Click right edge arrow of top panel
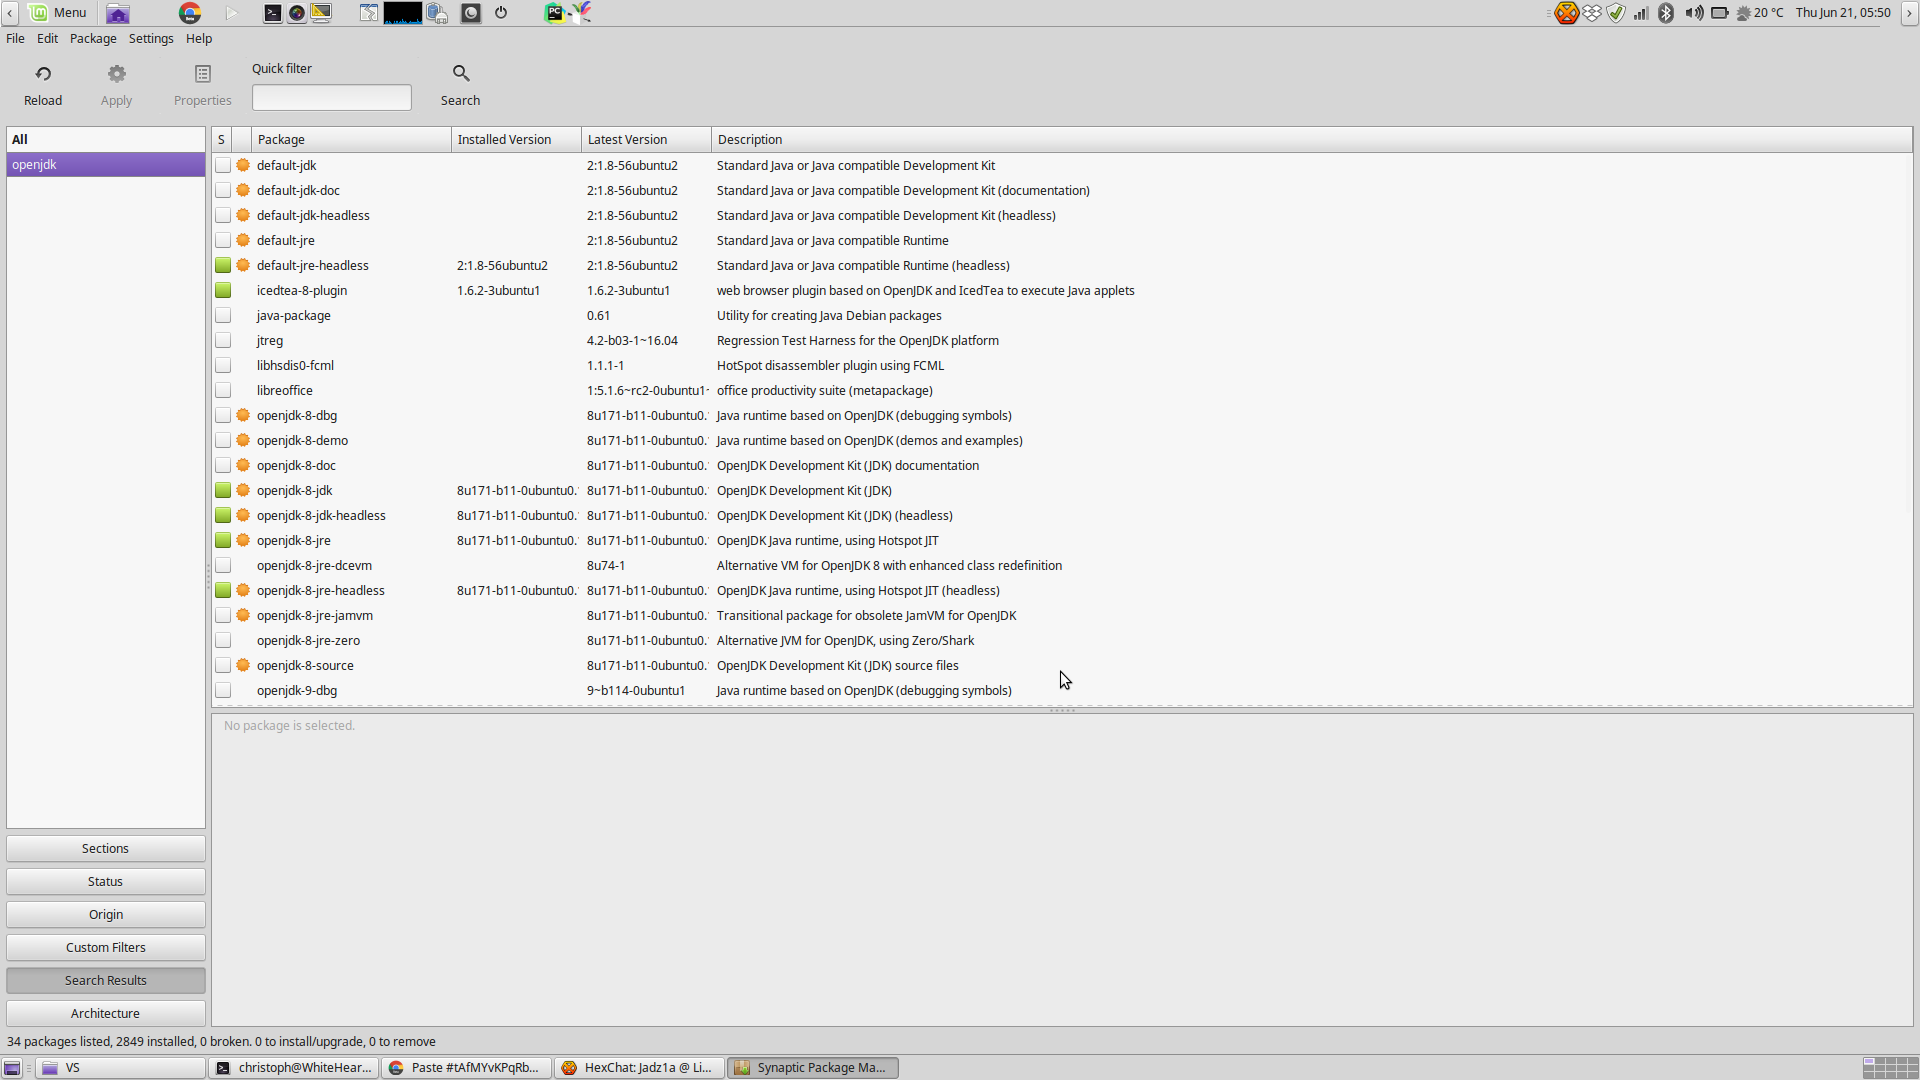This screenshot has height=1080, width=1920. (x=1909, y=13)
